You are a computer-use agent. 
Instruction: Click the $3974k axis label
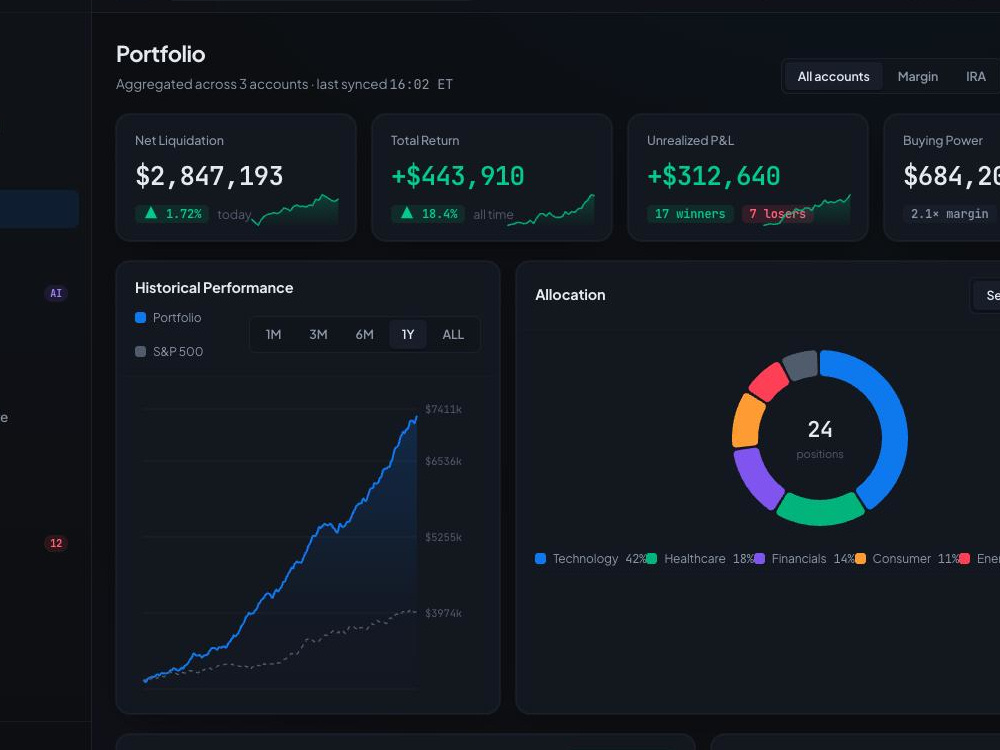pos(443,613)
